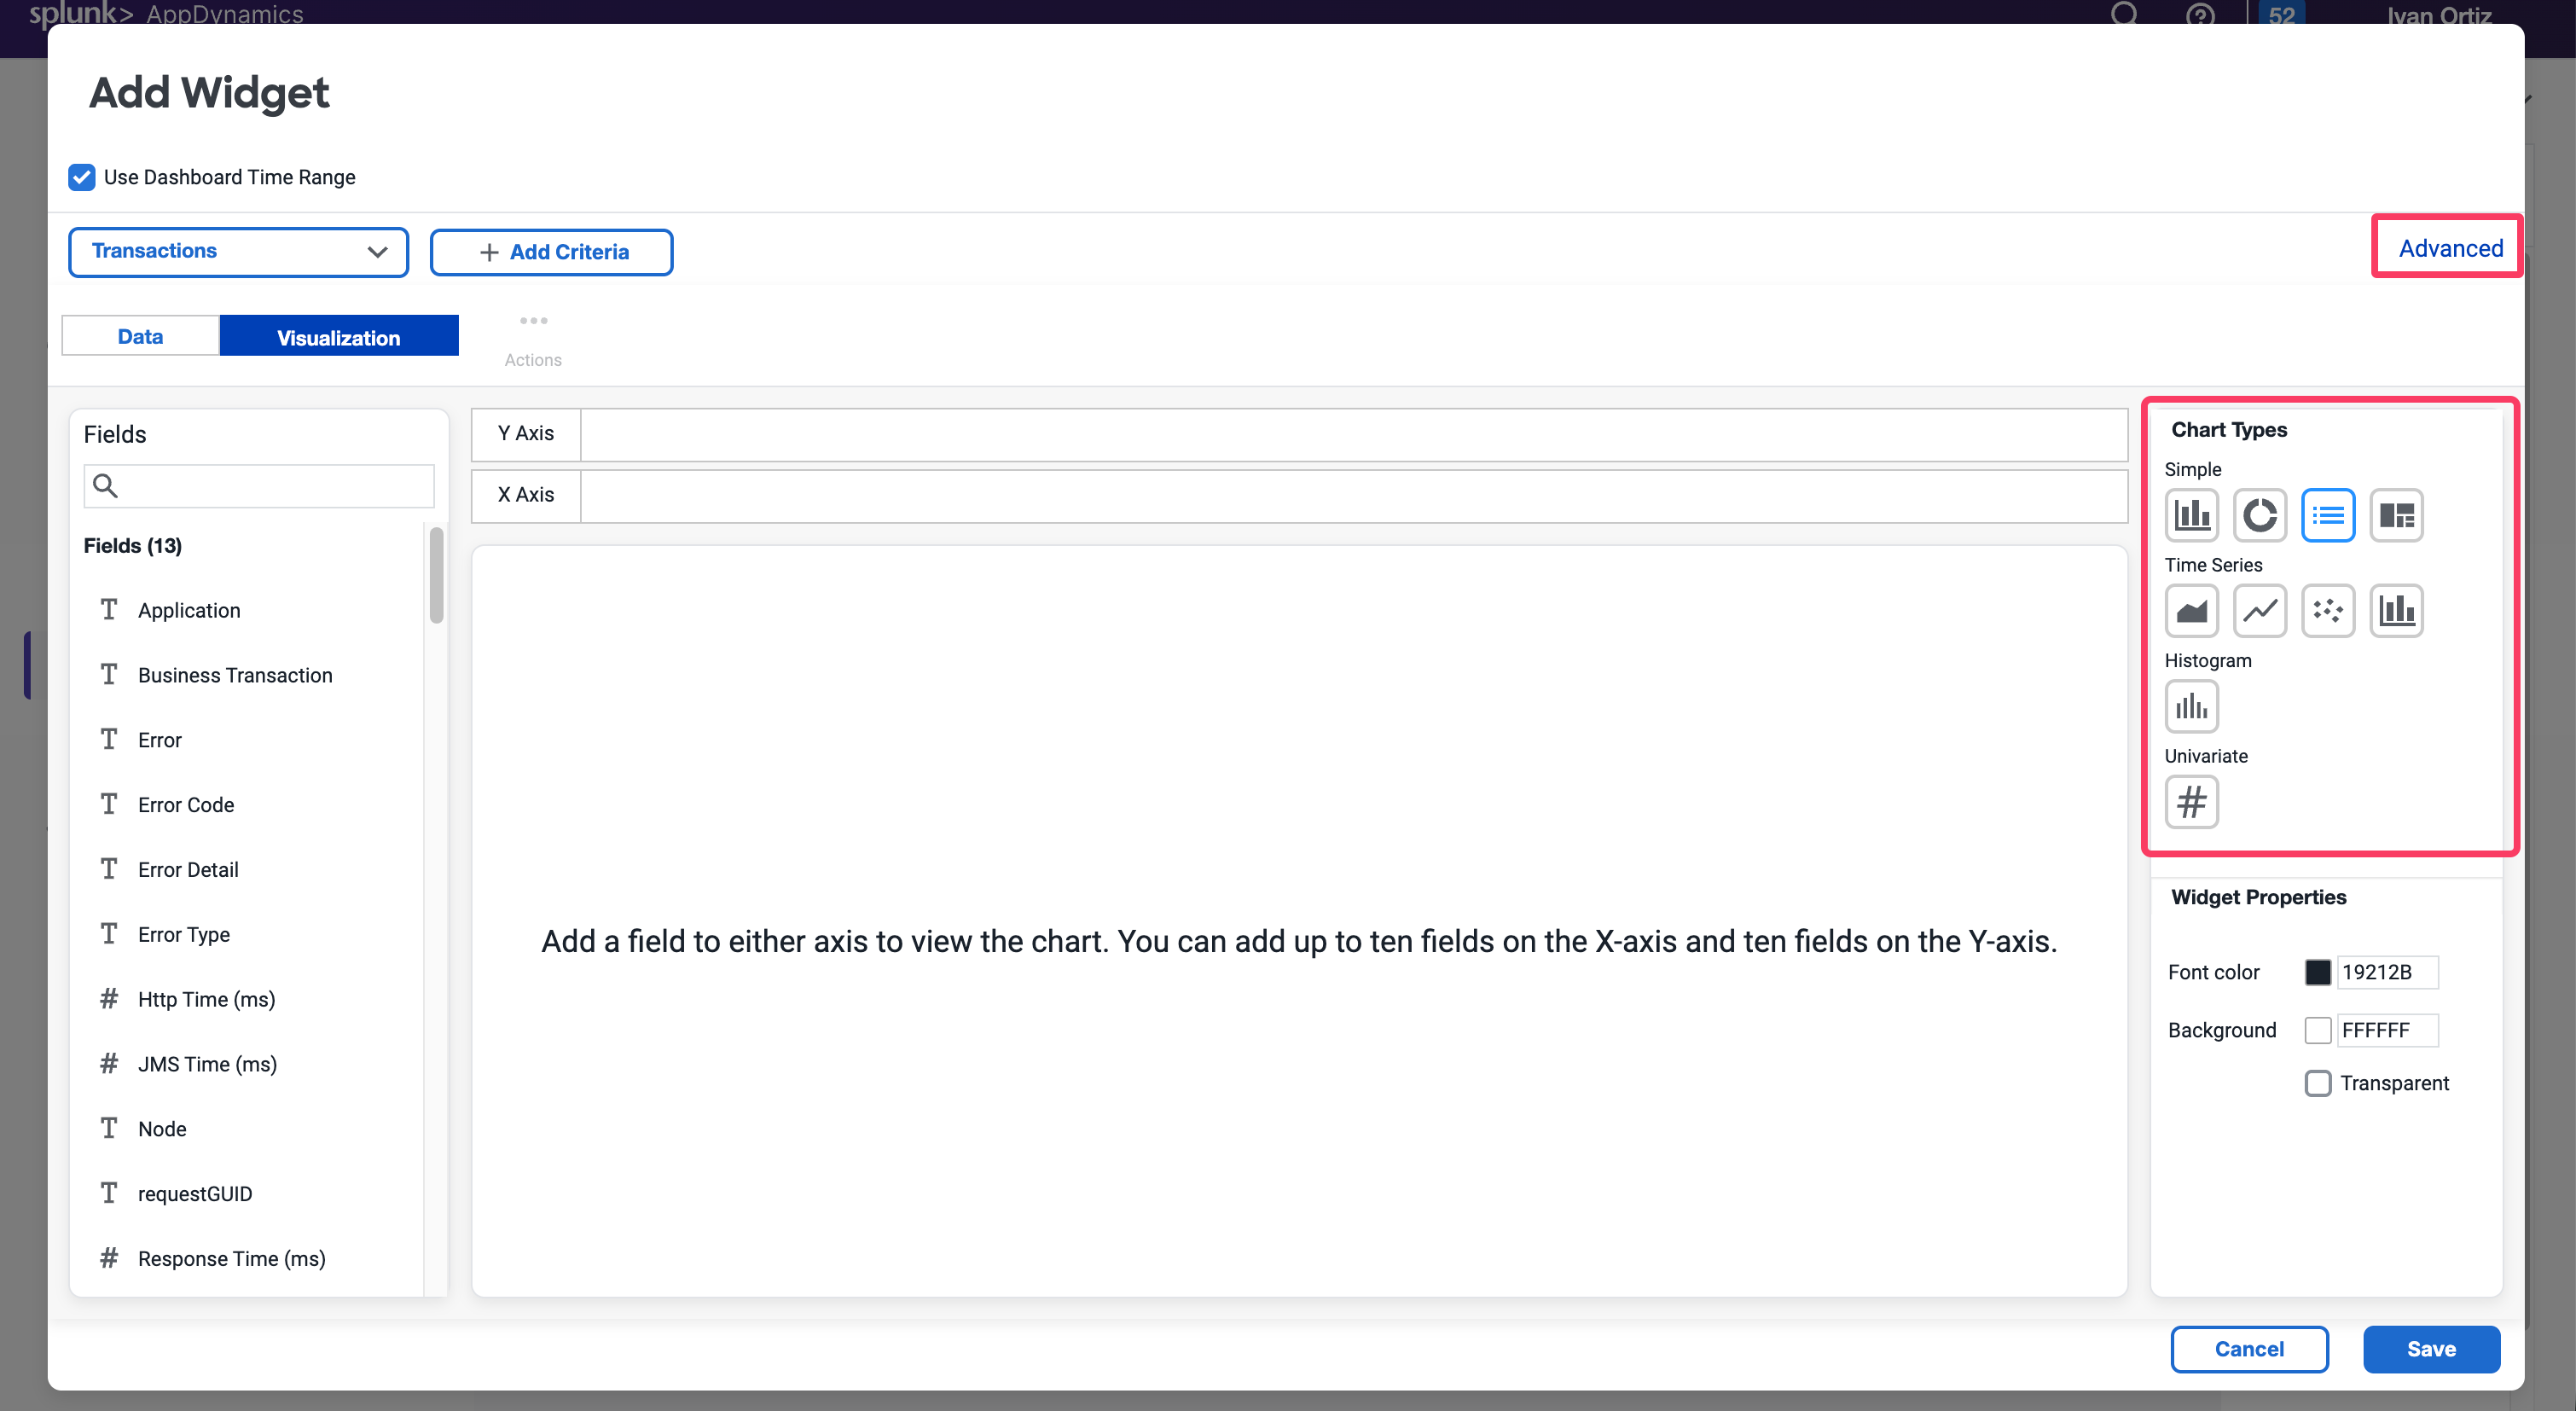This screenshot has width=2576, height=1411.
Task: Save the widget
Action: tap(2432, 1349)
